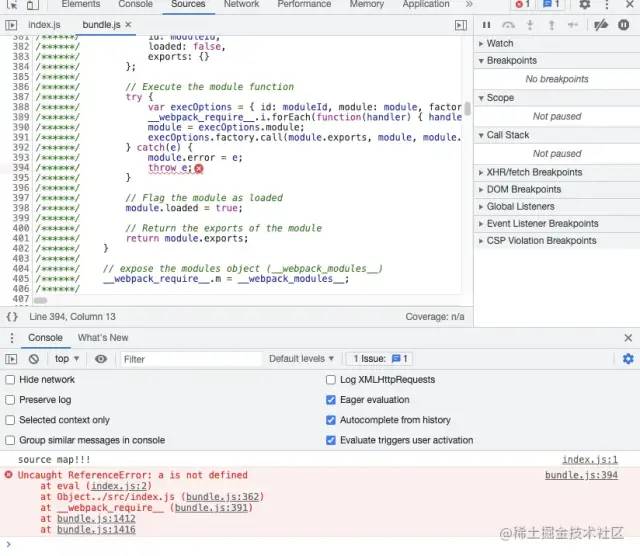The image size is (640, 556).
Task: Switch to the Elements tab
Action: pyautogui.click(x=81, y=4)
